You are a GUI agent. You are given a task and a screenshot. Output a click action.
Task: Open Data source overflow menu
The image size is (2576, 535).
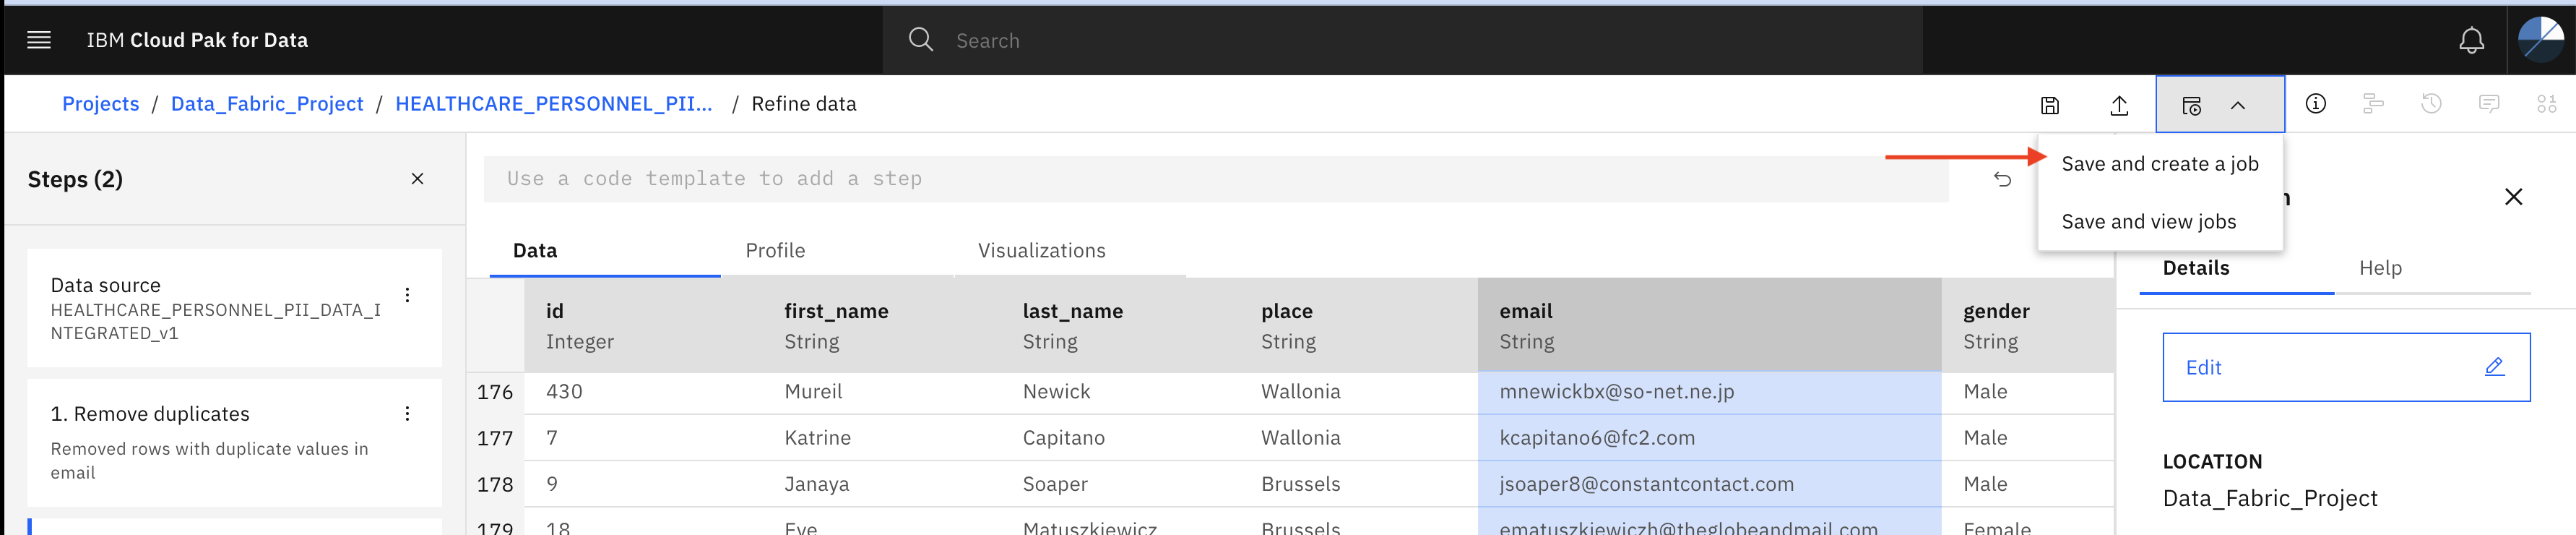click(x=407, y=295)
